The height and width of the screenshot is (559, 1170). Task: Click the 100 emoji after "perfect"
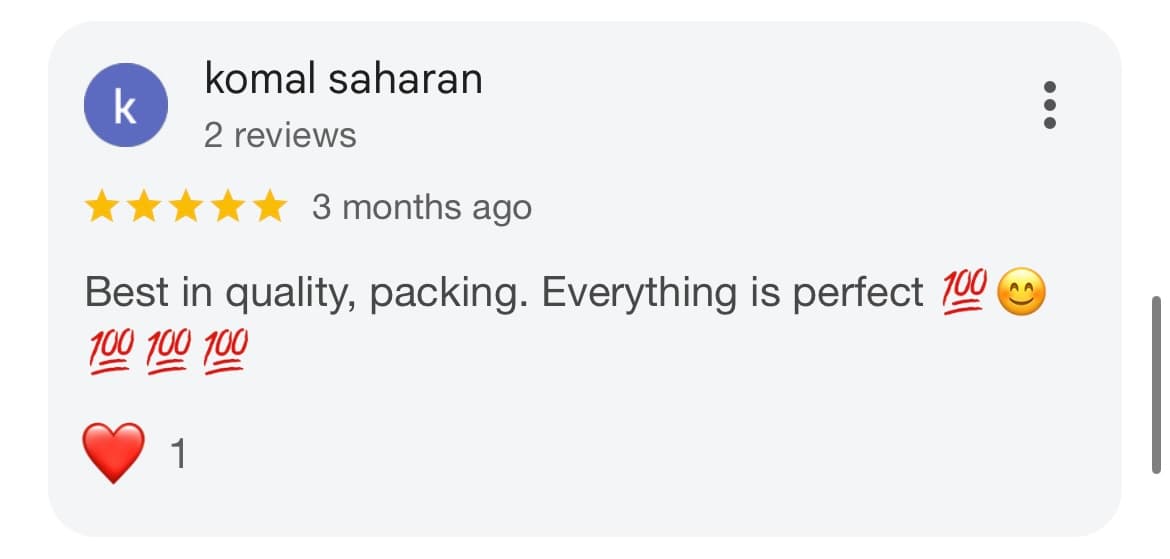click(x=965, y=292)
